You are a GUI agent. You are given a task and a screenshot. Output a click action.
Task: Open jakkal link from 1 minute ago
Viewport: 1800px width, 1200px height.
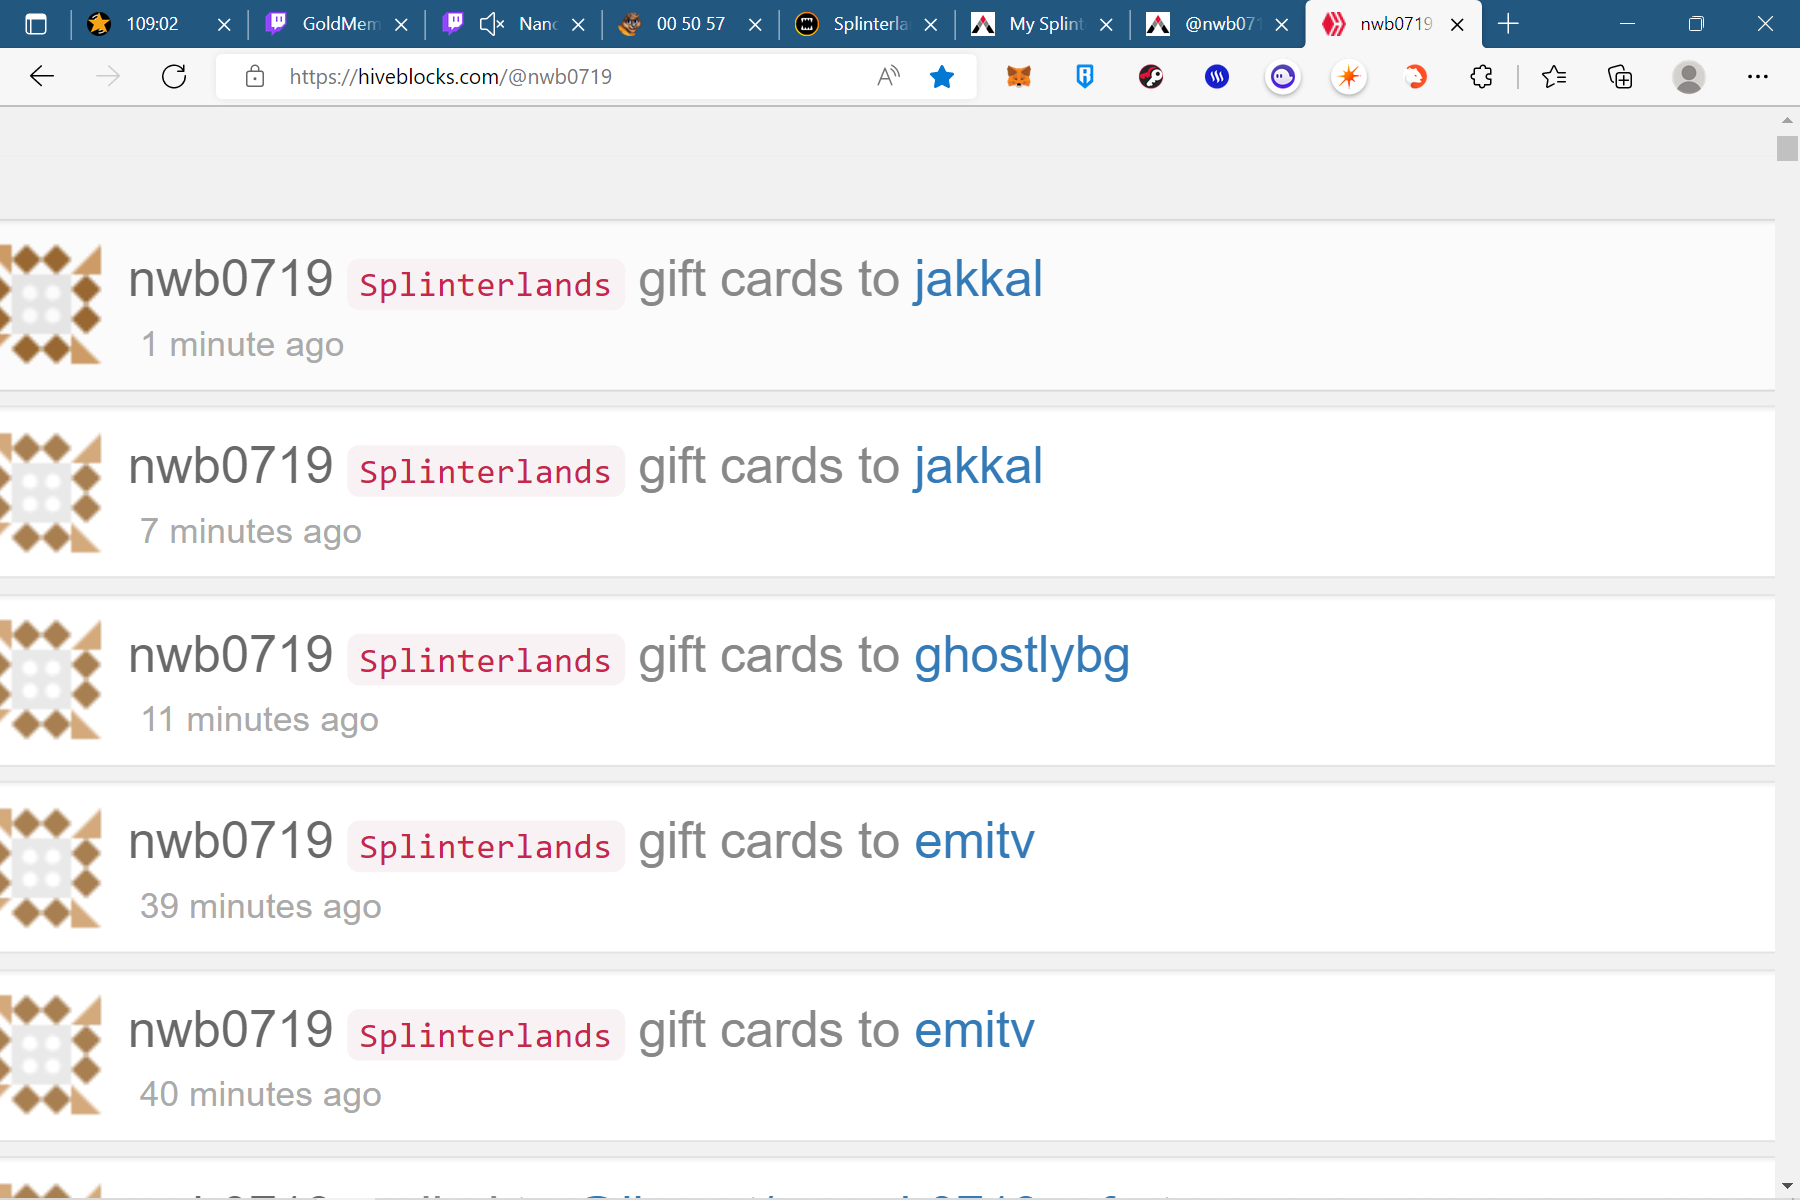[x=978, y=279]
